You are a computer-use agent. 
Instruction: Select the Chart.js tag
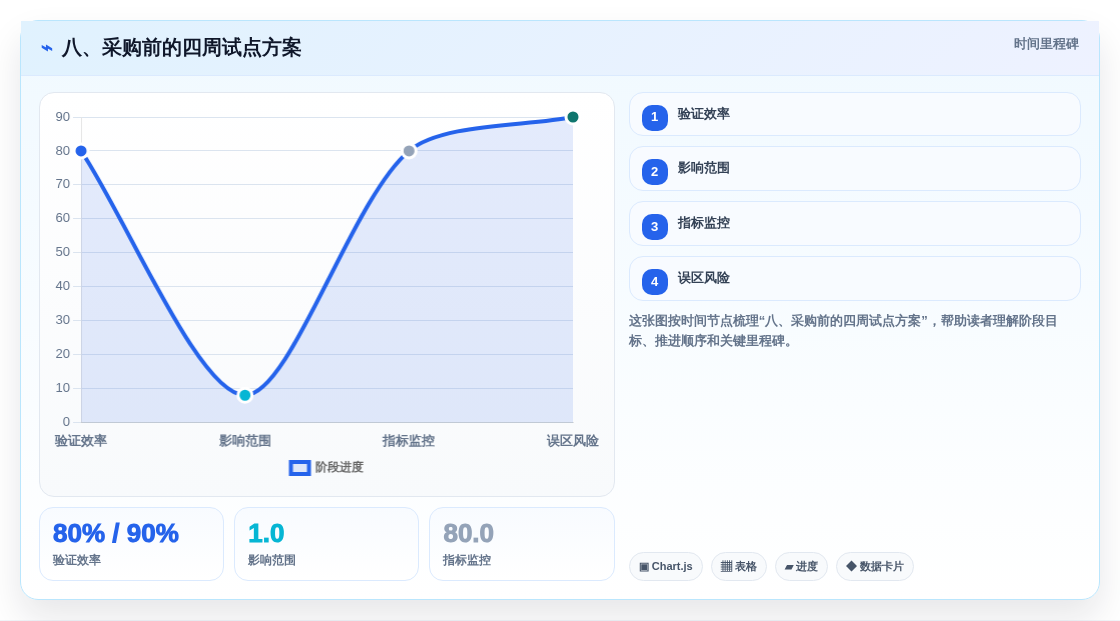click(x=666, y=567)
